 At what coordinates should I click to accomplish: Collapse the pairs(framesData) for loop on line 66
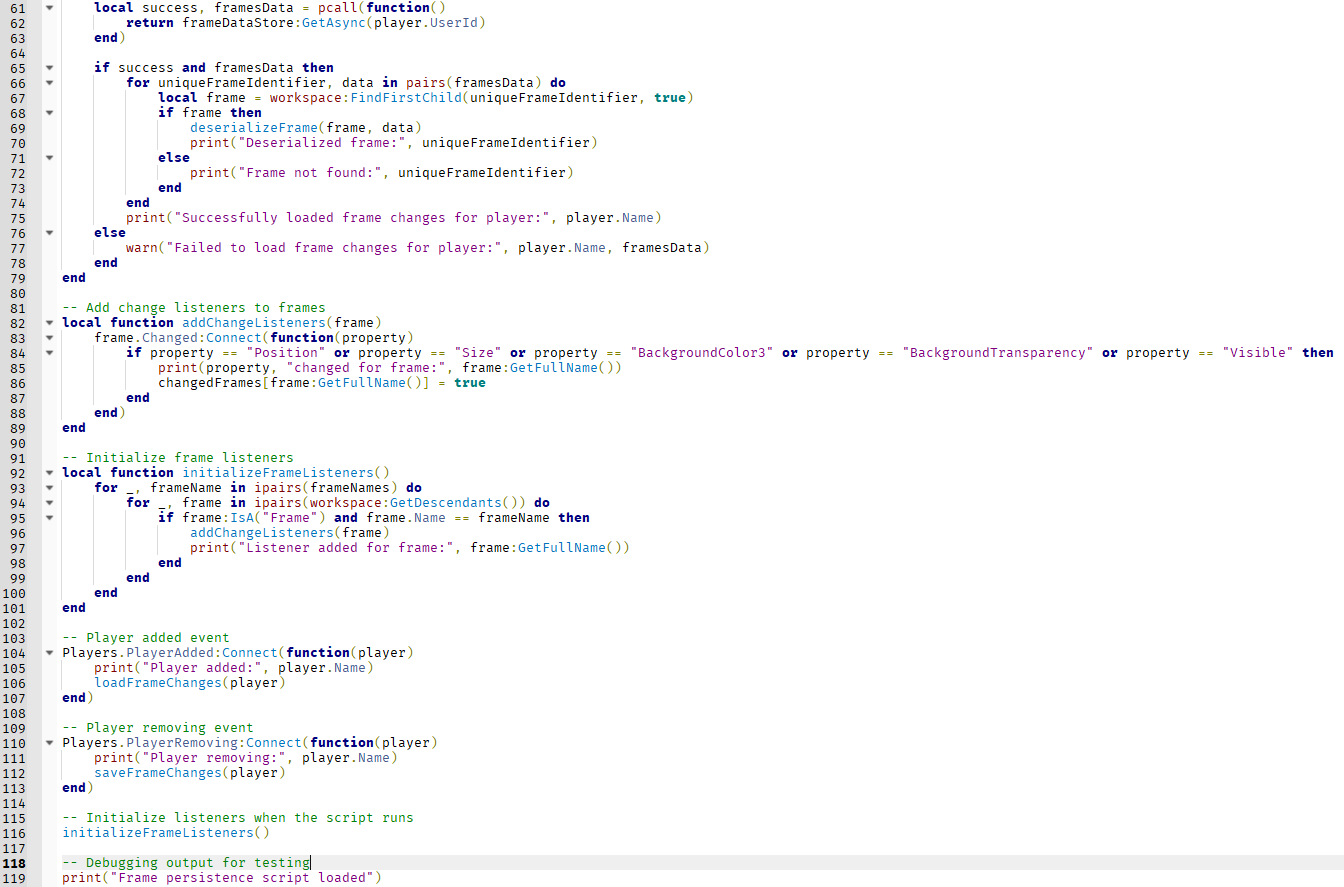click(49, 83)
